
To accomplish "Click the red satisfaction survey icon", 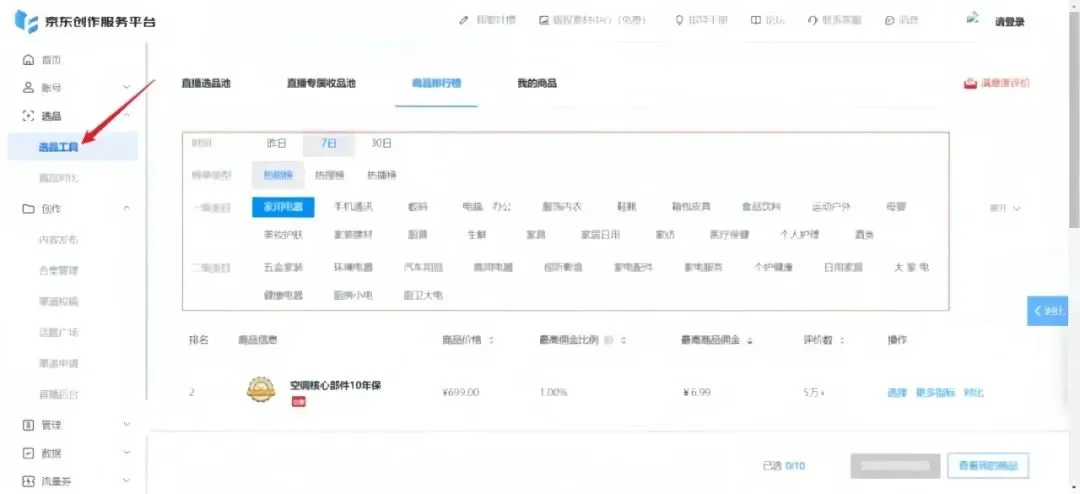I will [x=969, y=84].
